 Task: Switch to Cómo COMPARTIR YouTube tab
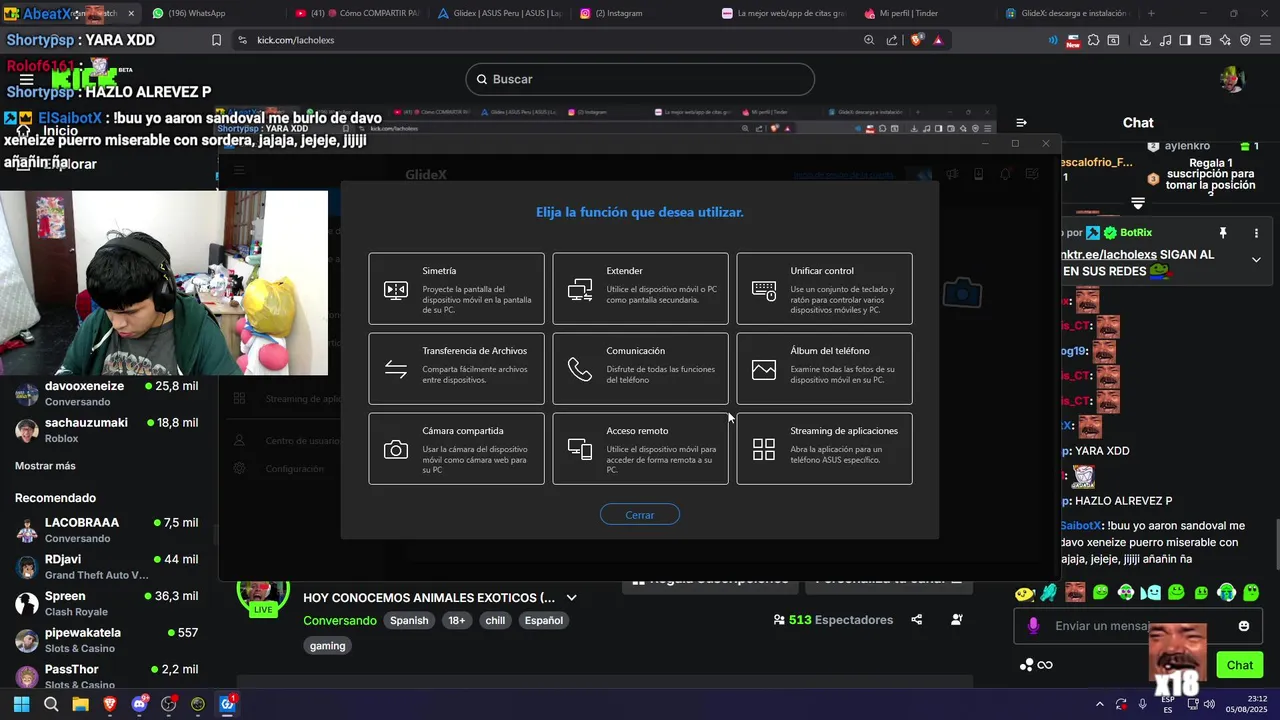point(360,13)
